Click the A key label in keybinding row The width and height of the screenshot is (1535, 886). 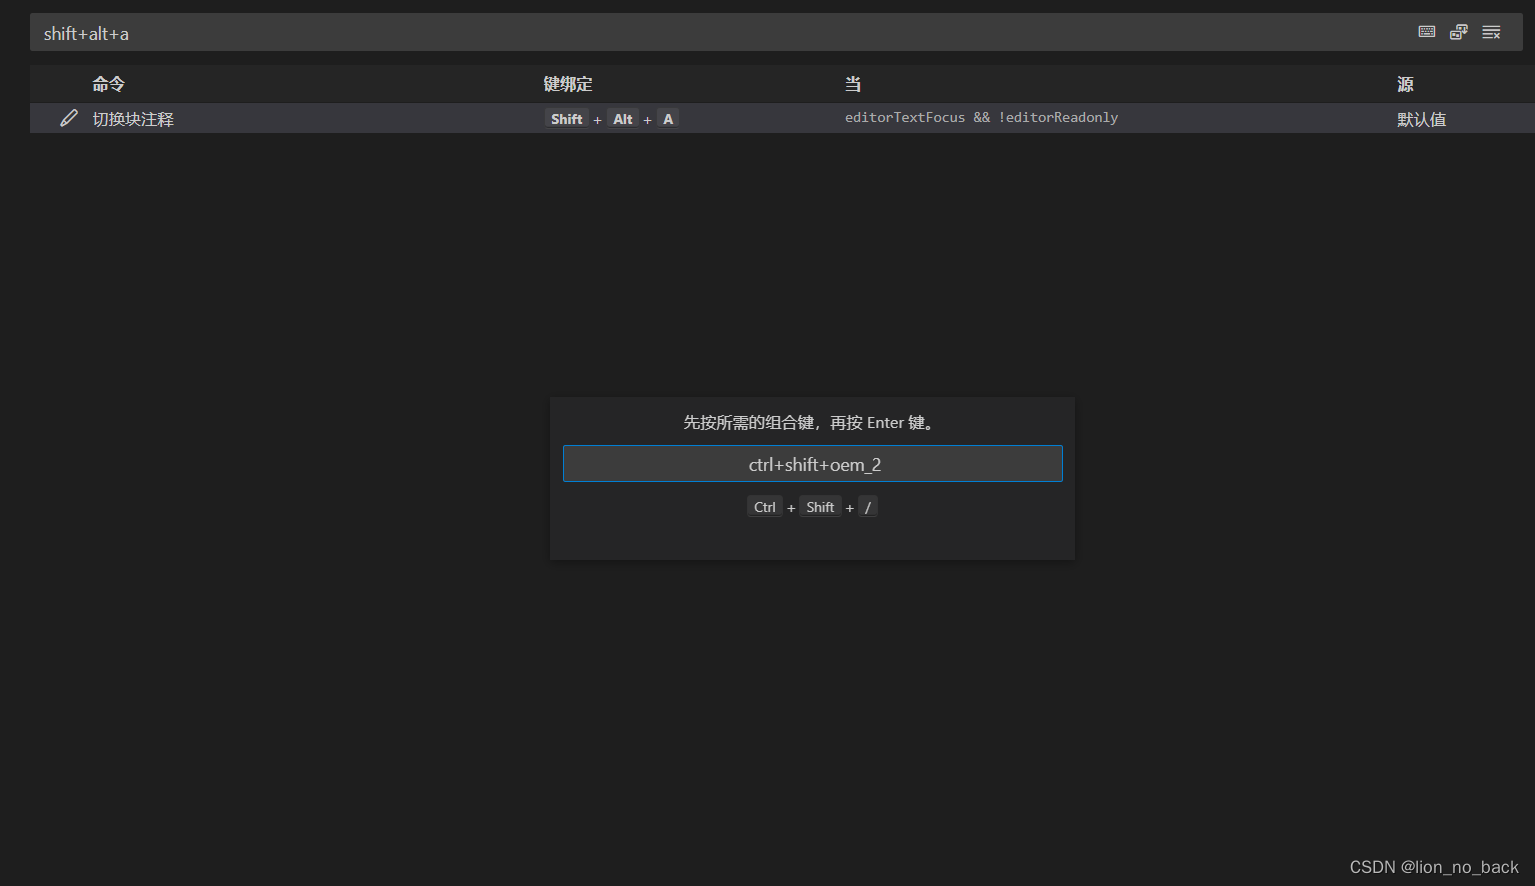[668, 119]
